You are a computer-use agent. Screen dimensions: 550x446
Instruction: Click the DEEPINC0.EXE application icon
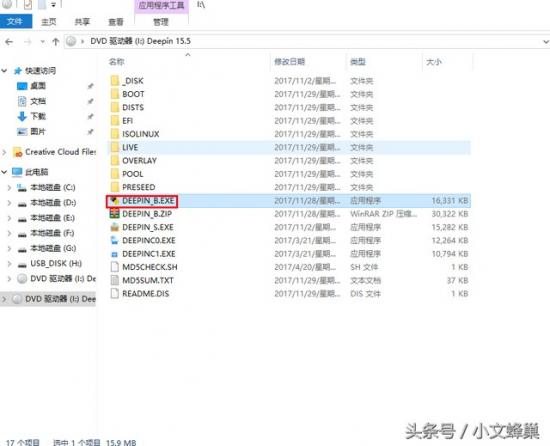tap(115, 241)
